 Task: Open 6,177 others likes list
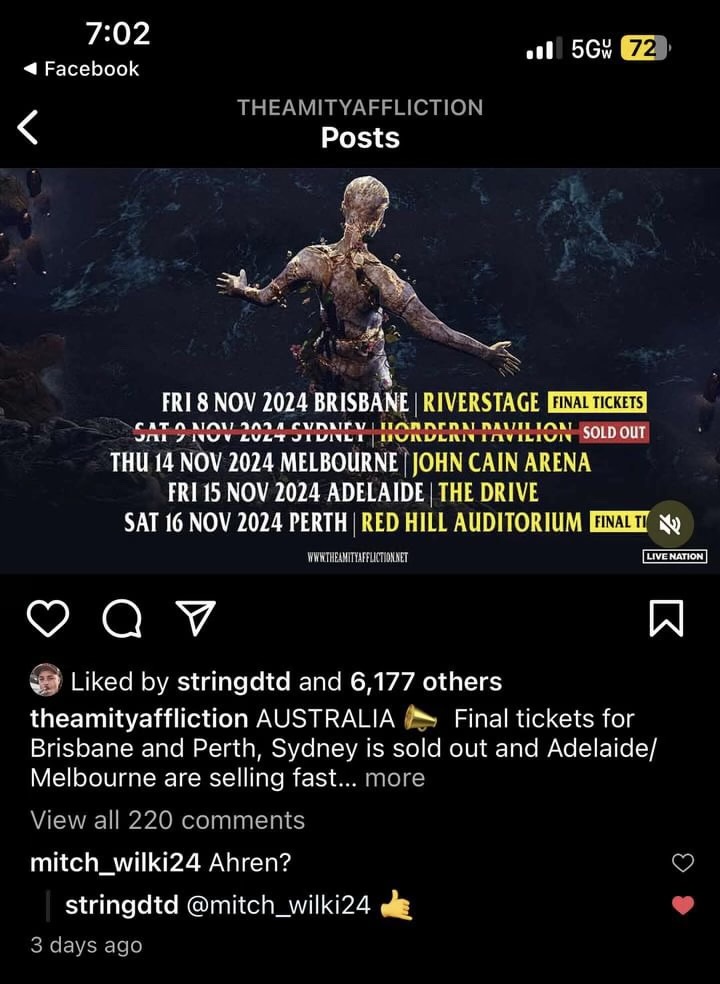coord(426,682)
